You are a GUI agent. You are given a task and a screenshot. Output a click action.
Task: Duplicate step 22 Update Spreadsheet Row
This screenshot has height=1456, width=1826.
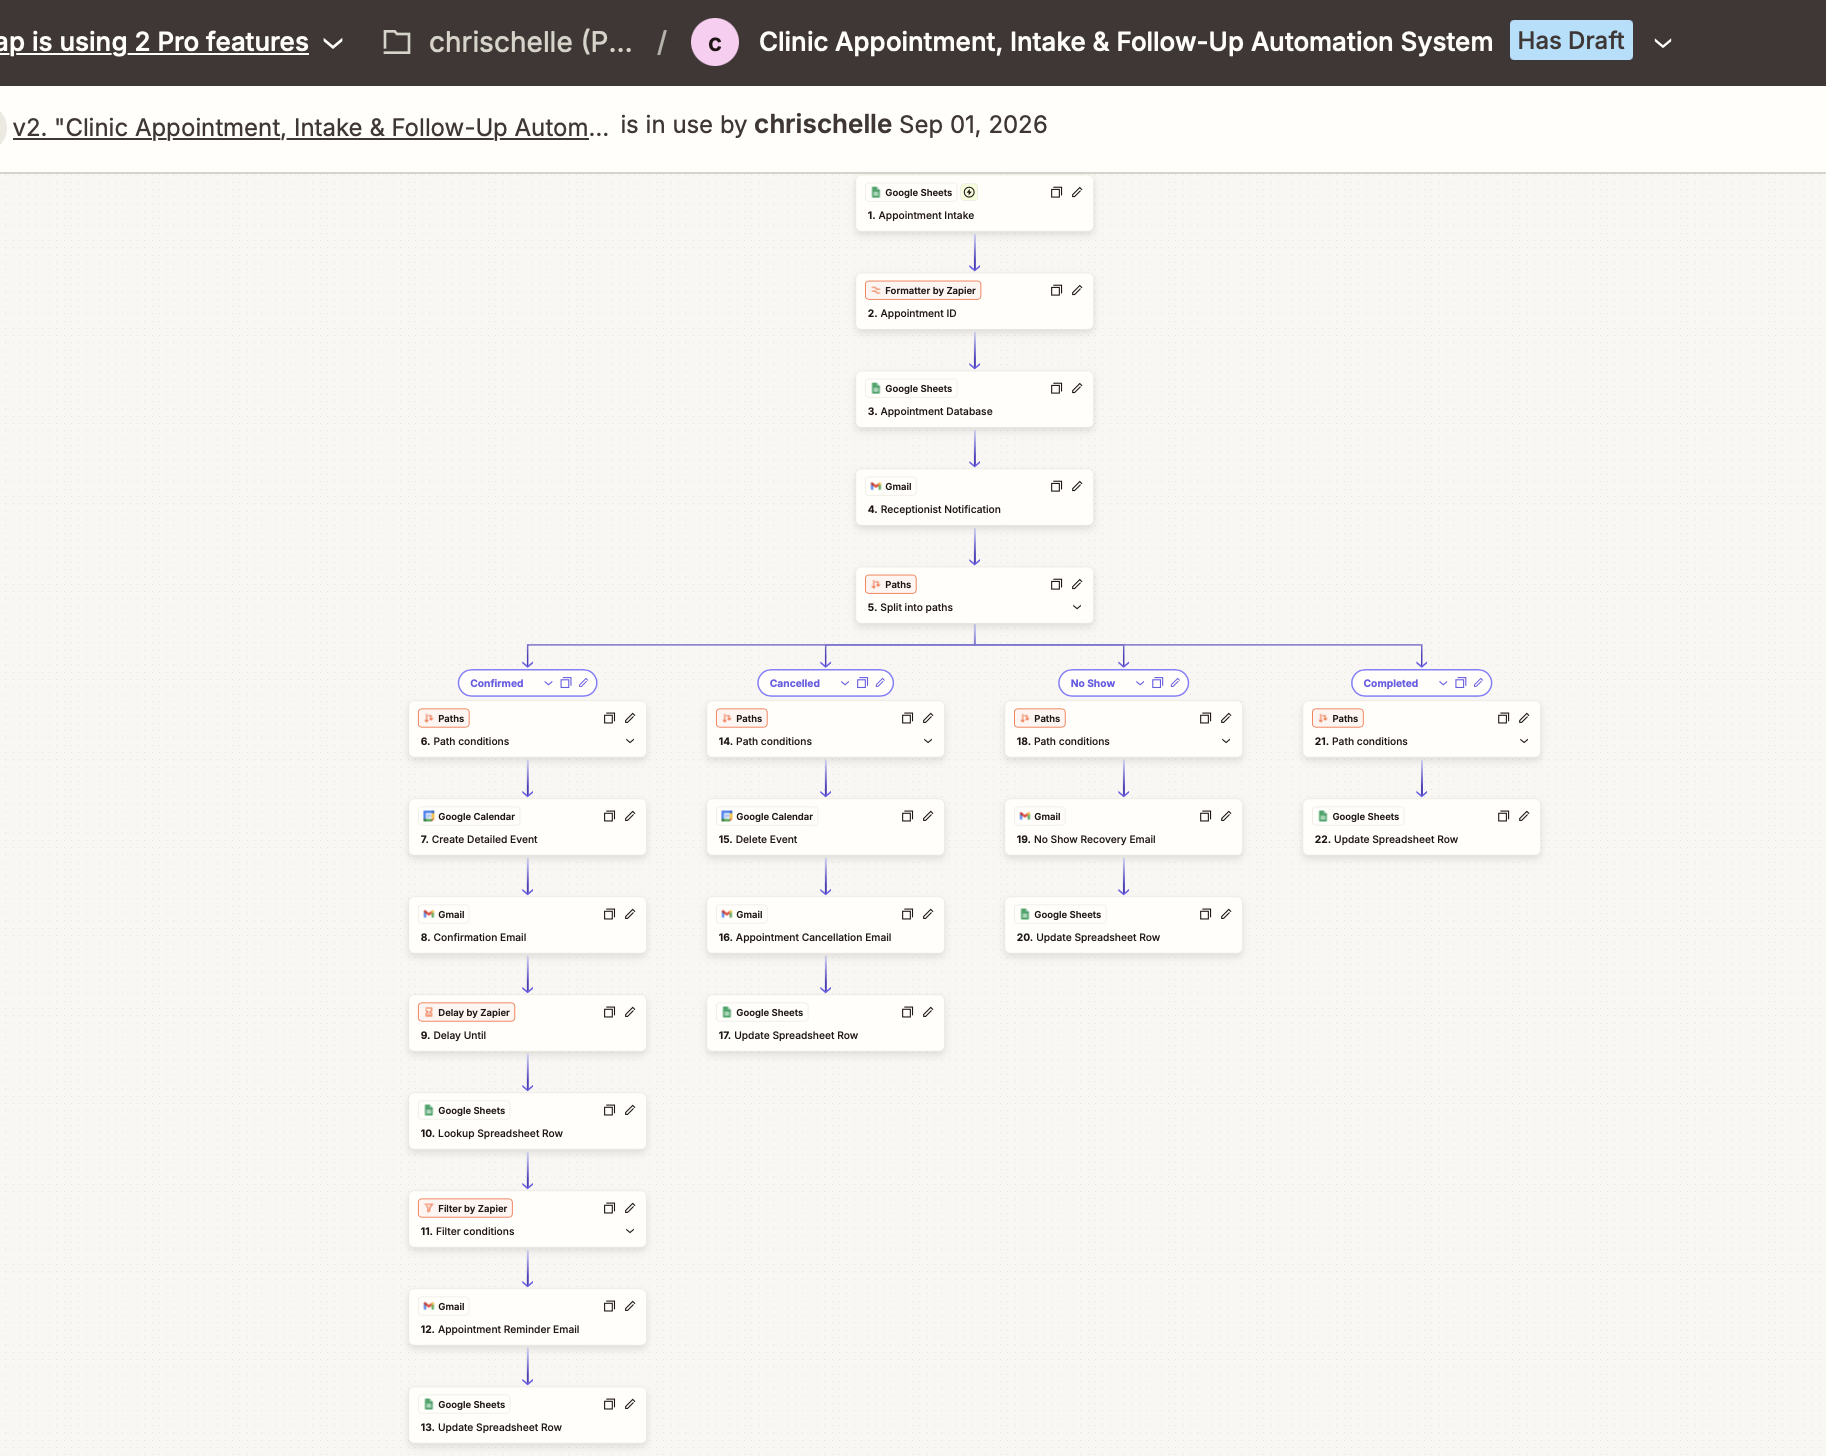coord(1503,816)
